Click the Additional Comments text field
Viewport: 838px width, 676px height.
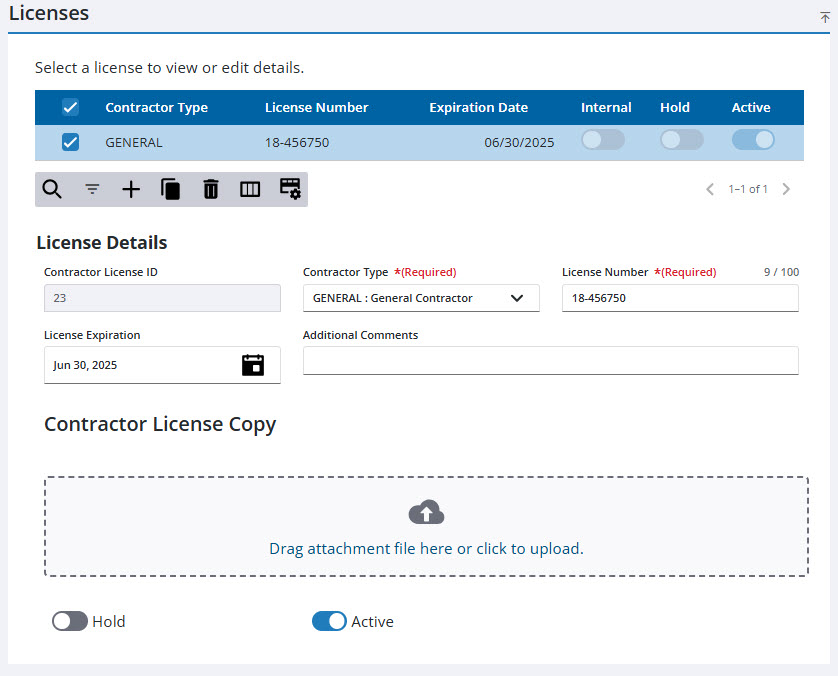tap(550, 361)
